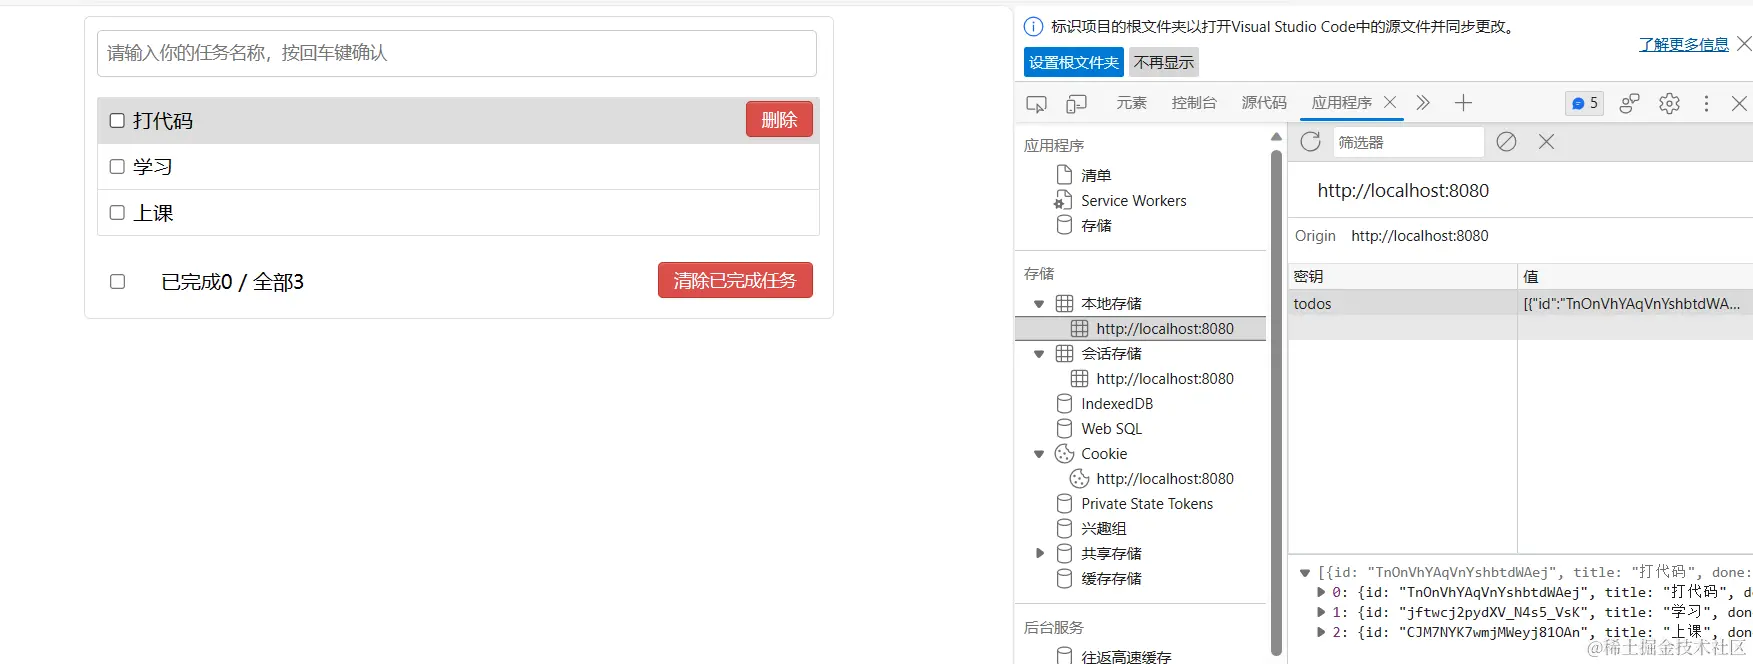Screen dimensions: 1753x664
Task: Dismiss the root folder notification bar
Action: pyautogui.click(x=1743, y=44)
